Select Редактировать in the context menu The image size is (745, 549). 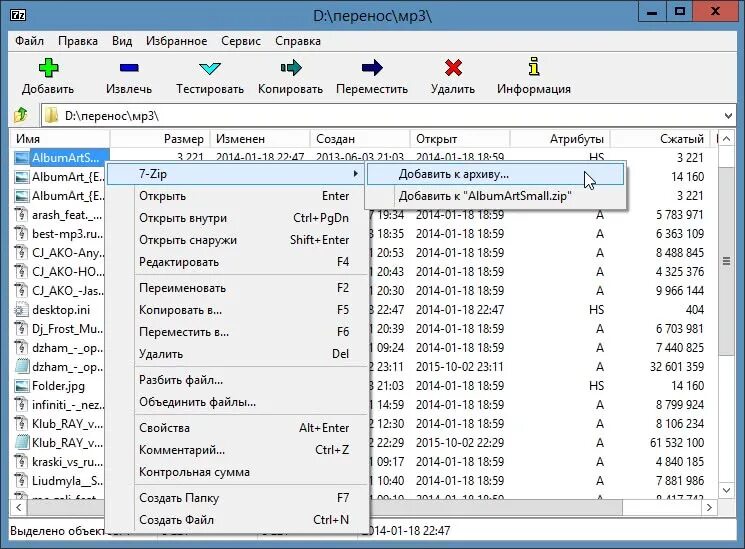point(237,261)
